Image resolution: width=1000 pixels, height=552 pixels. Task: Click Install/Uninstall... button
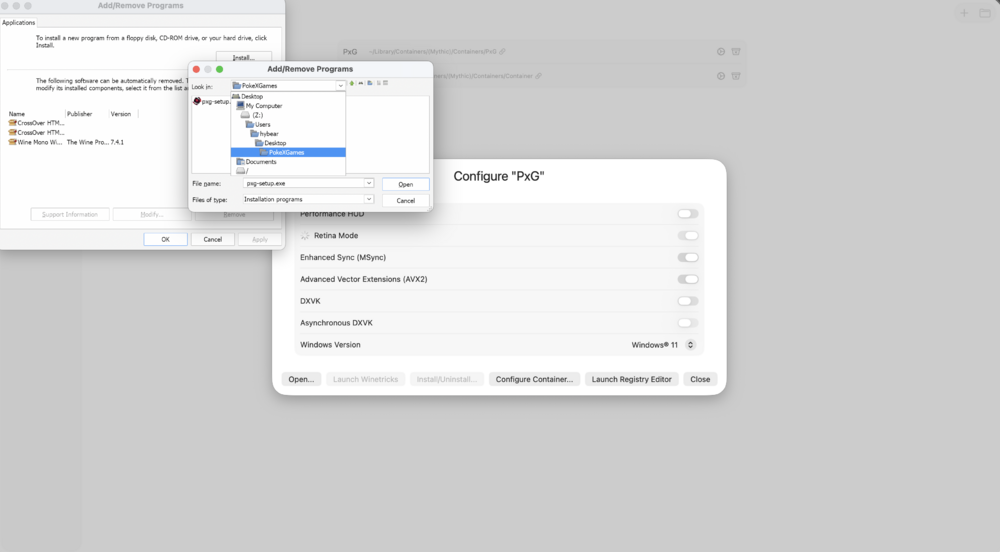(446, 379)
